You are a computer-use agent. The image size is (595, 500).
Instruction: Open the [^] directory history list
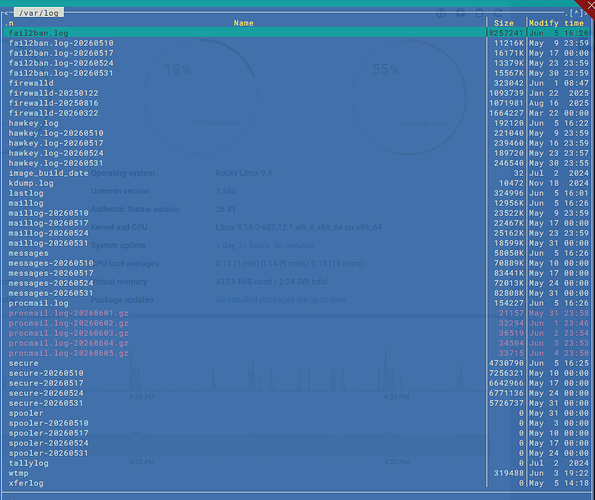coord(576,13)
